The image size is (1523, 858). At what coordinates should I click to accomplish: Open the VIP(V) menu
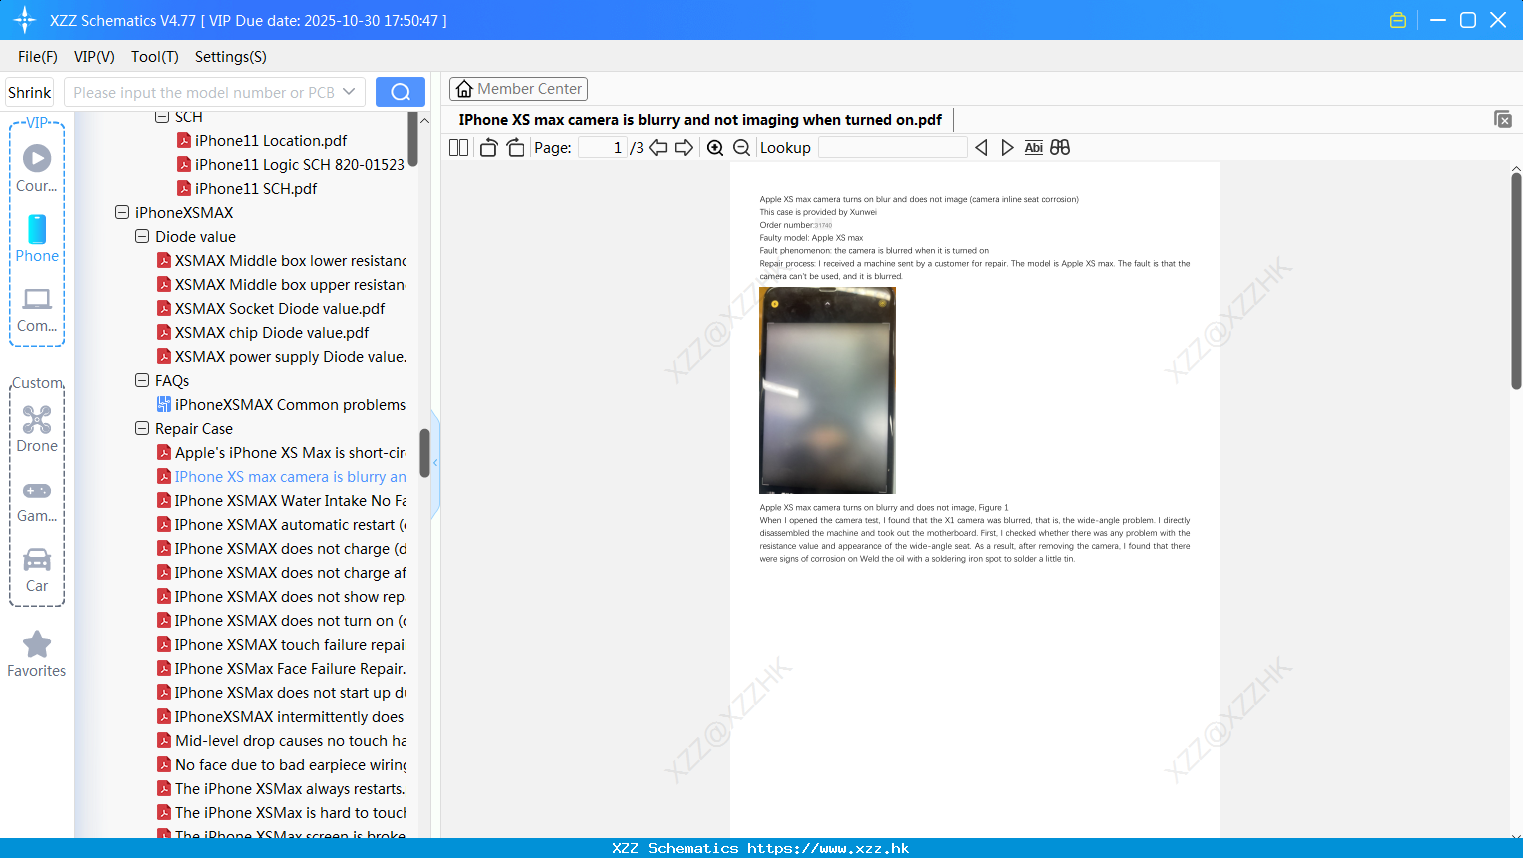coord(94,57)
